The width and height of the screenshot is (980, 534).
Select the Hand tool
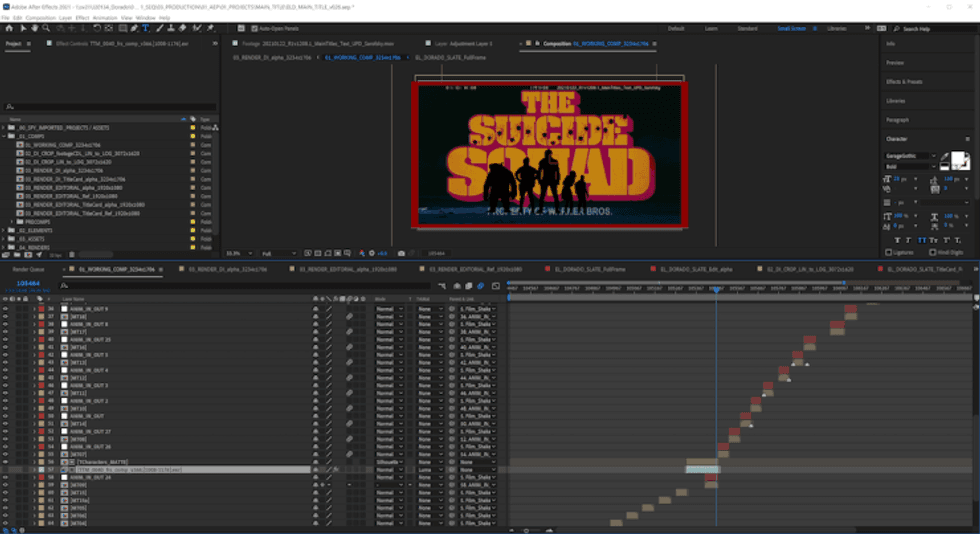pos(34,28)
